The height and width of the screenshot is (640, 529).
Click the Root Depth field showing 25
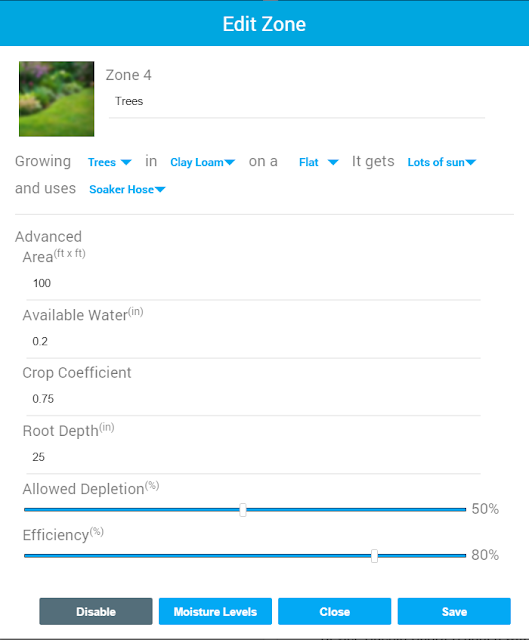tap(253, 457)
